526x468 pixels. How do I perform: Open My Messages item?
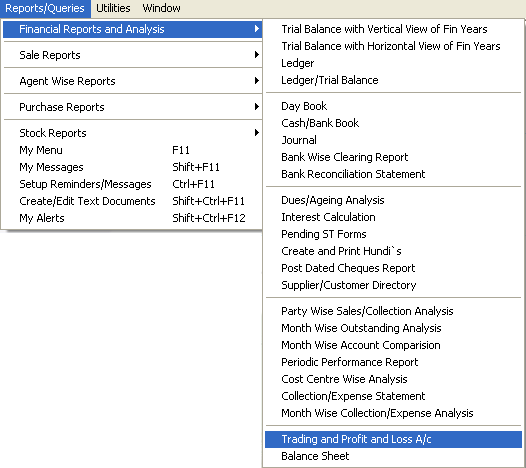pyautogui.click(x=133, y=167)
